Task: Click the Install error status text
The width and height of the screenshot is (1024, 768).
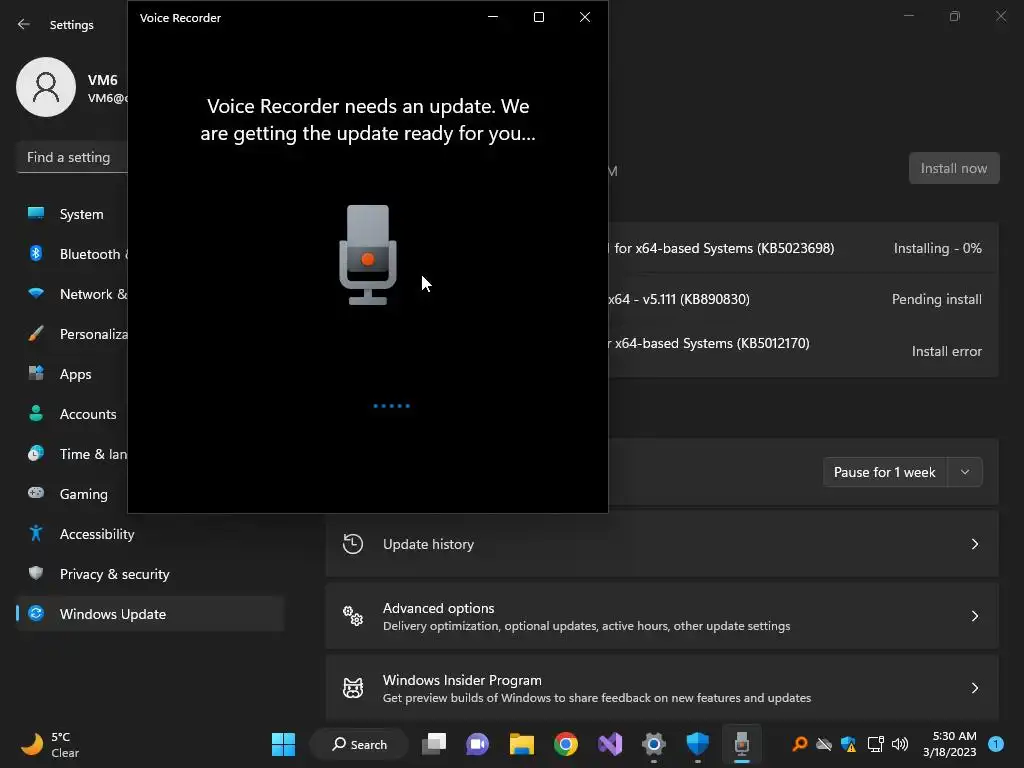Action: 946,351
